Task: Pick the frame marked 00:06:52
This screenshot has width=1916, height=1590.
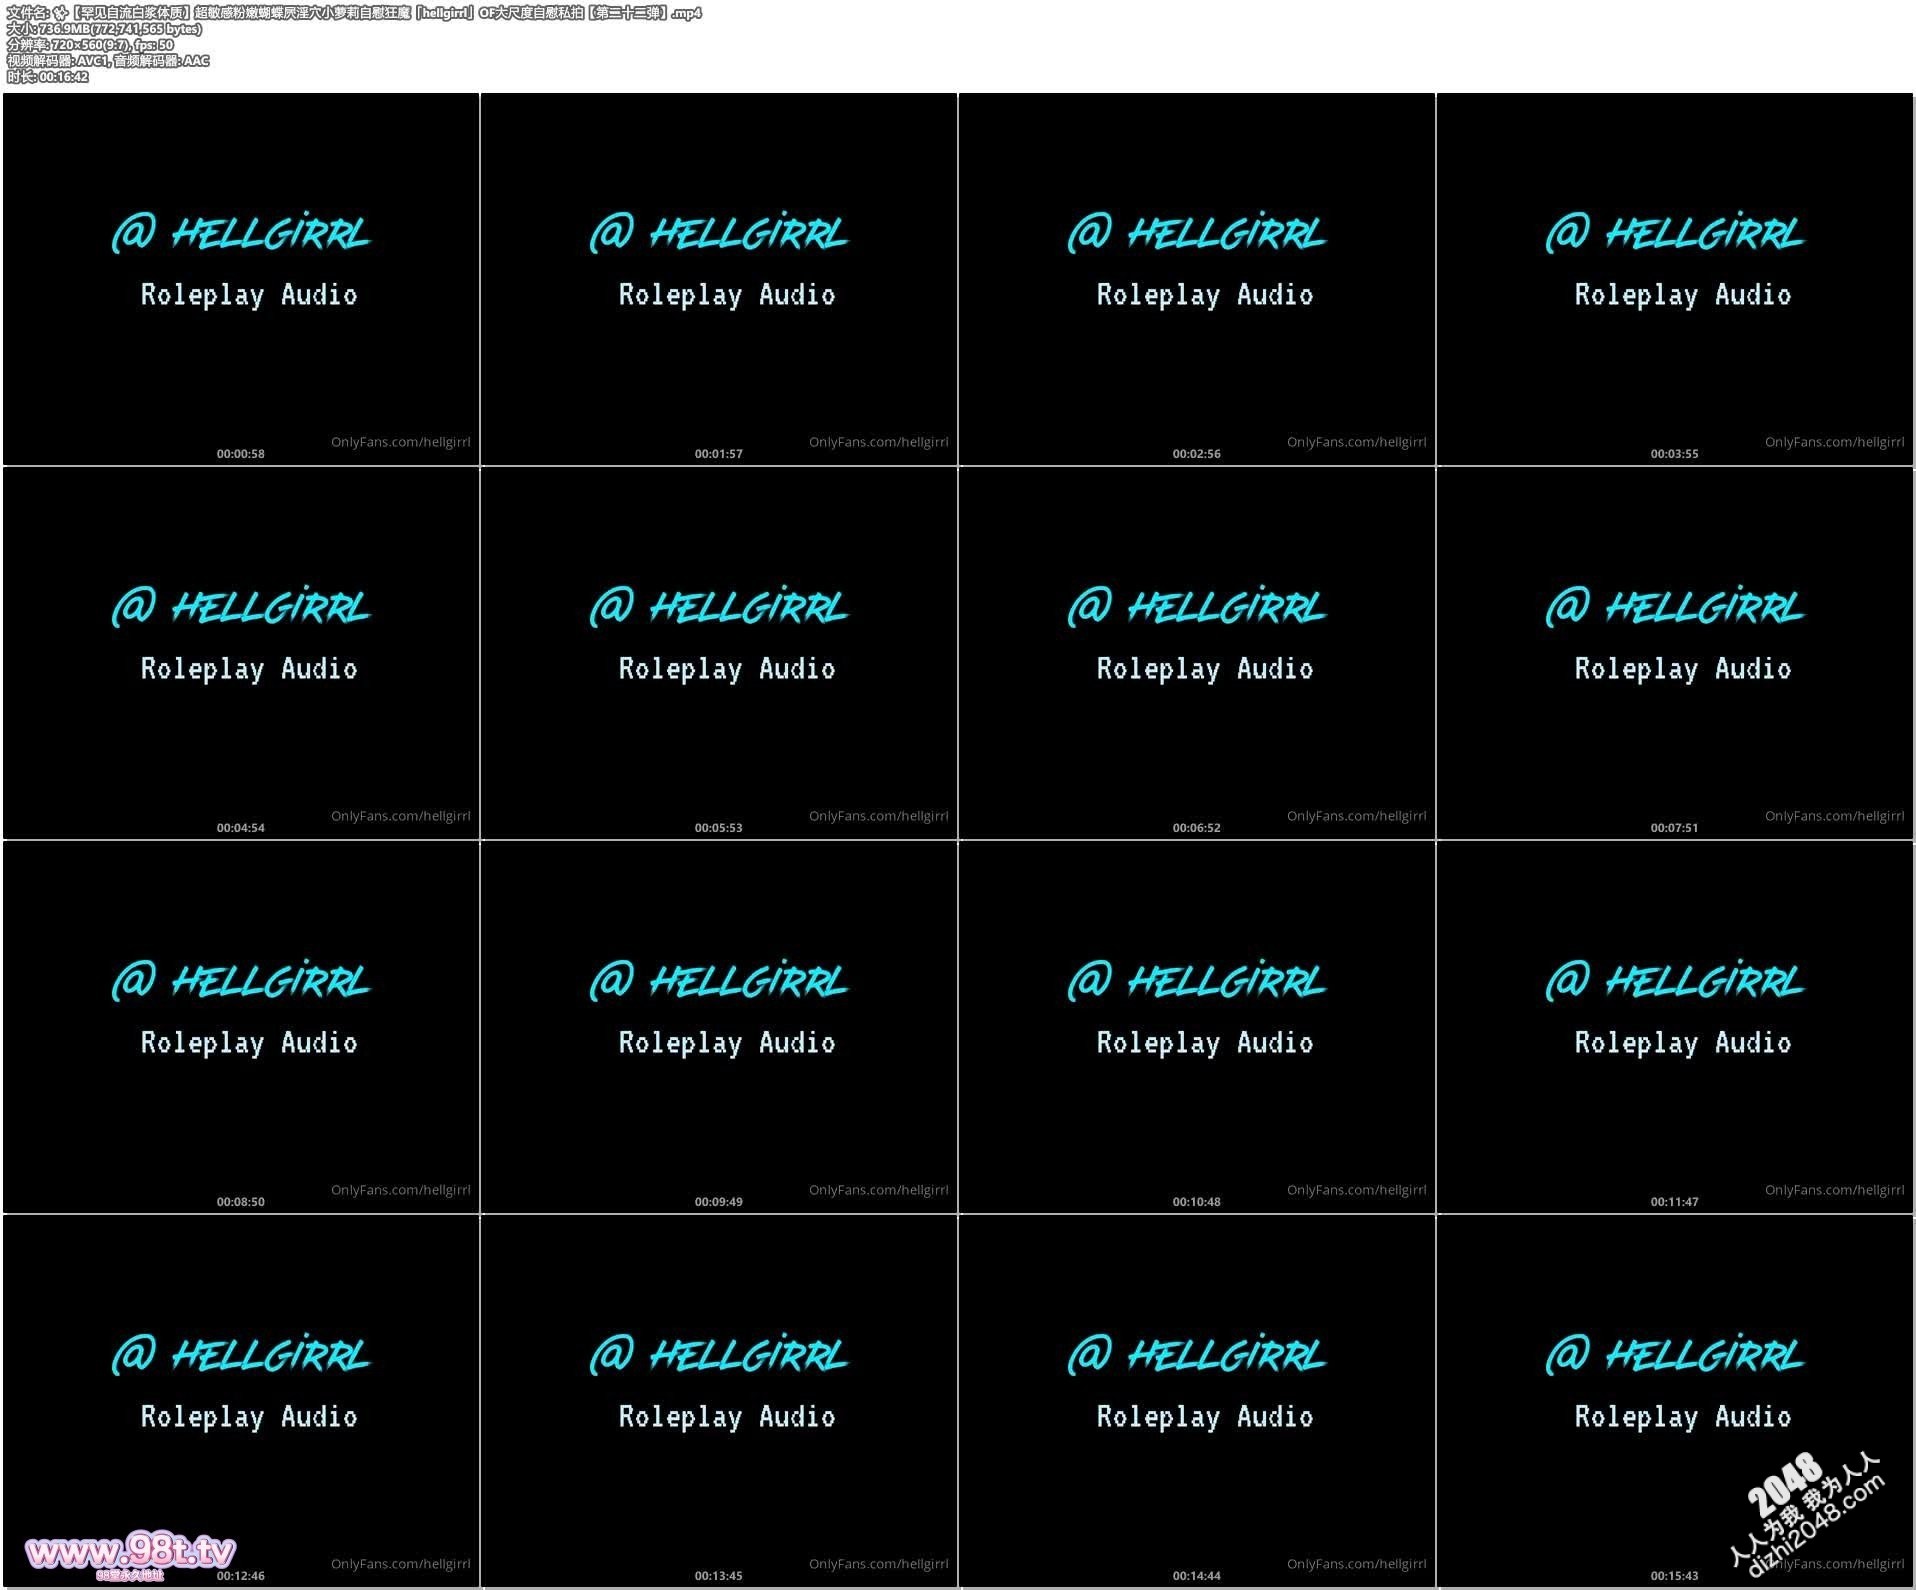Action: pyautogui.click(x=1197, y=653)
